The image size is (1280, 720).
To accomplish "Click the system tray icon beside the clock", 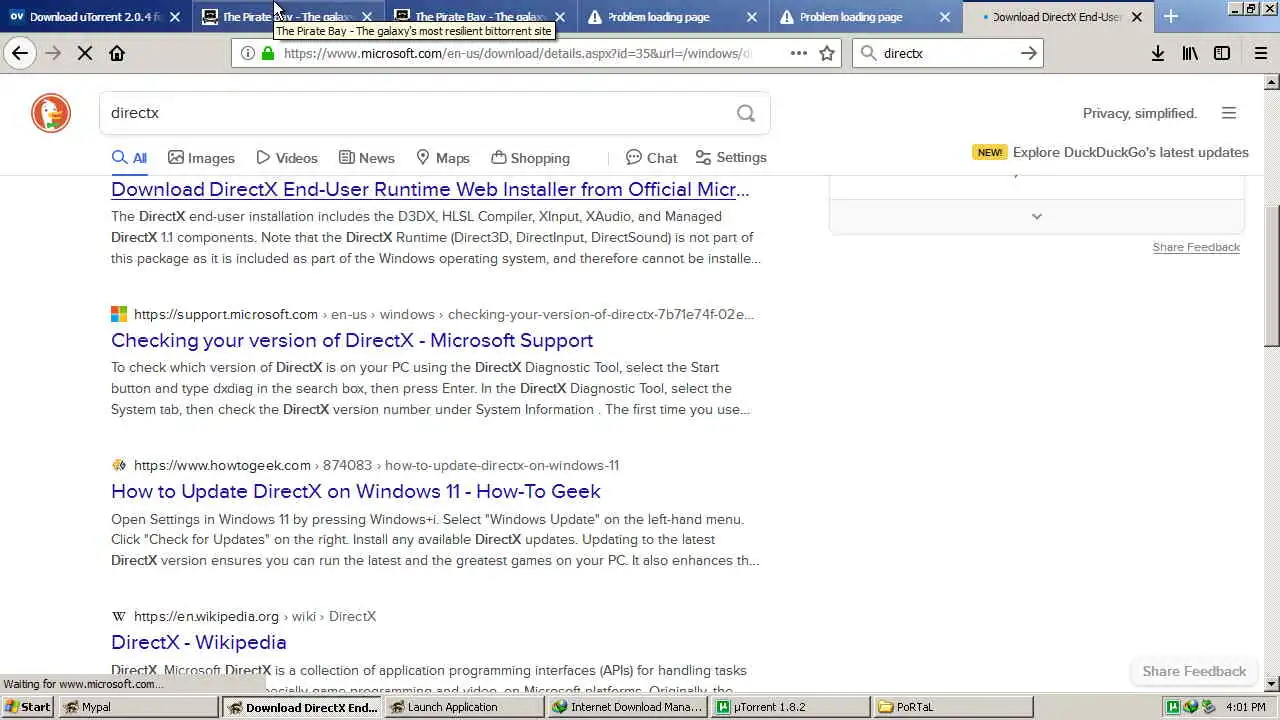I will [x=1209, y=707].
